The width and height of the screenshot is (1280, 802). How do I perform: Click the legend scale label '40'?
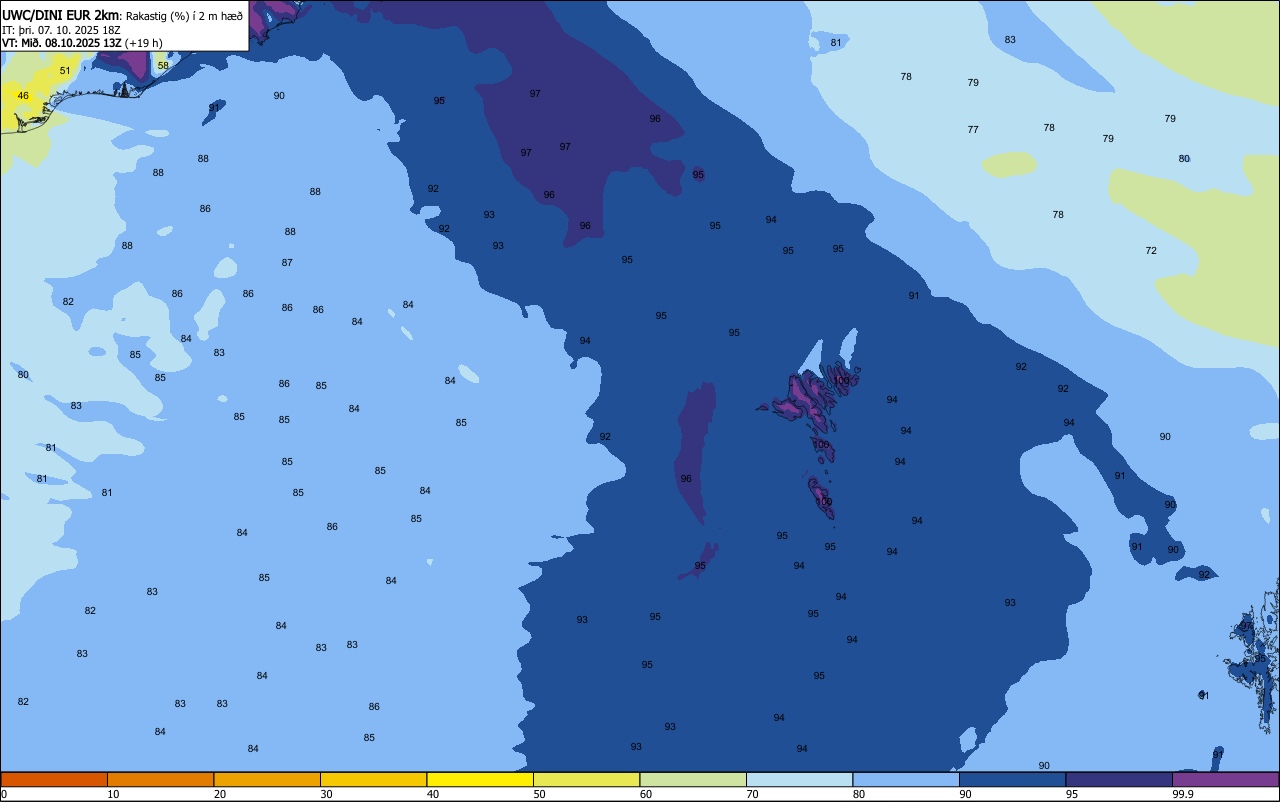tap(433, 794)
